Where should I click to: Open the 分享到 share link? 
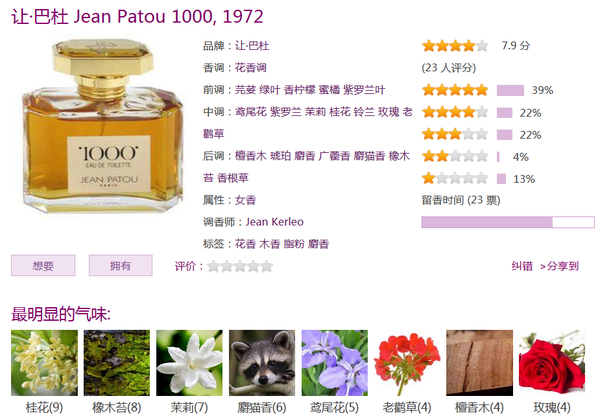[559, 266]
